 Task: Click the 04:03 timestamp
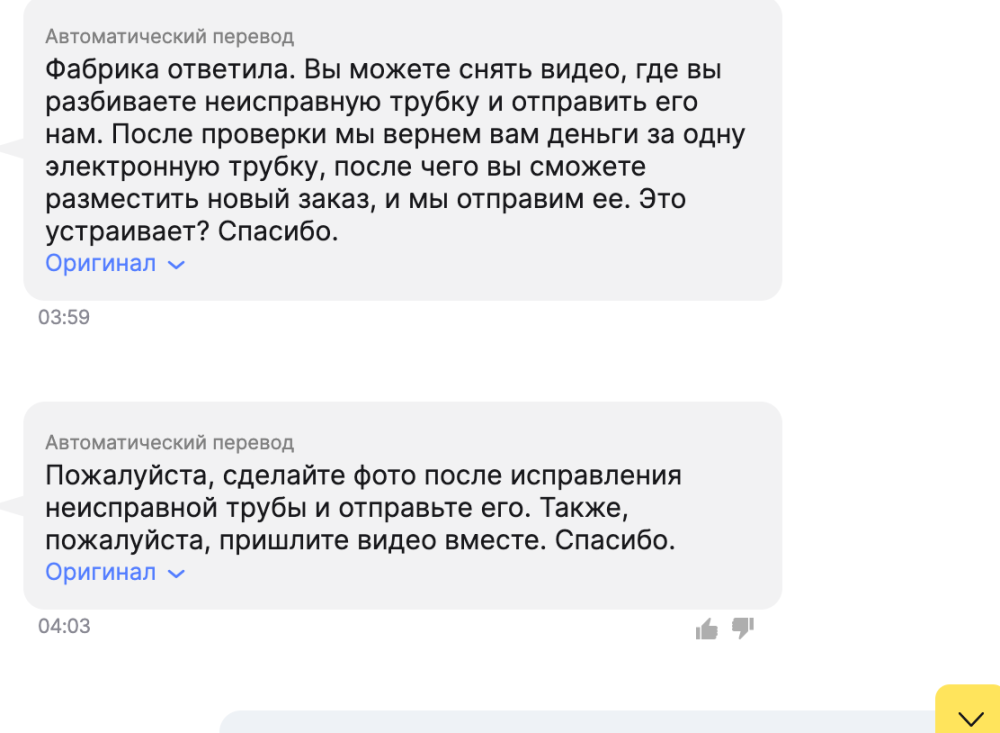pyautogui.click(x=64, y=627)
